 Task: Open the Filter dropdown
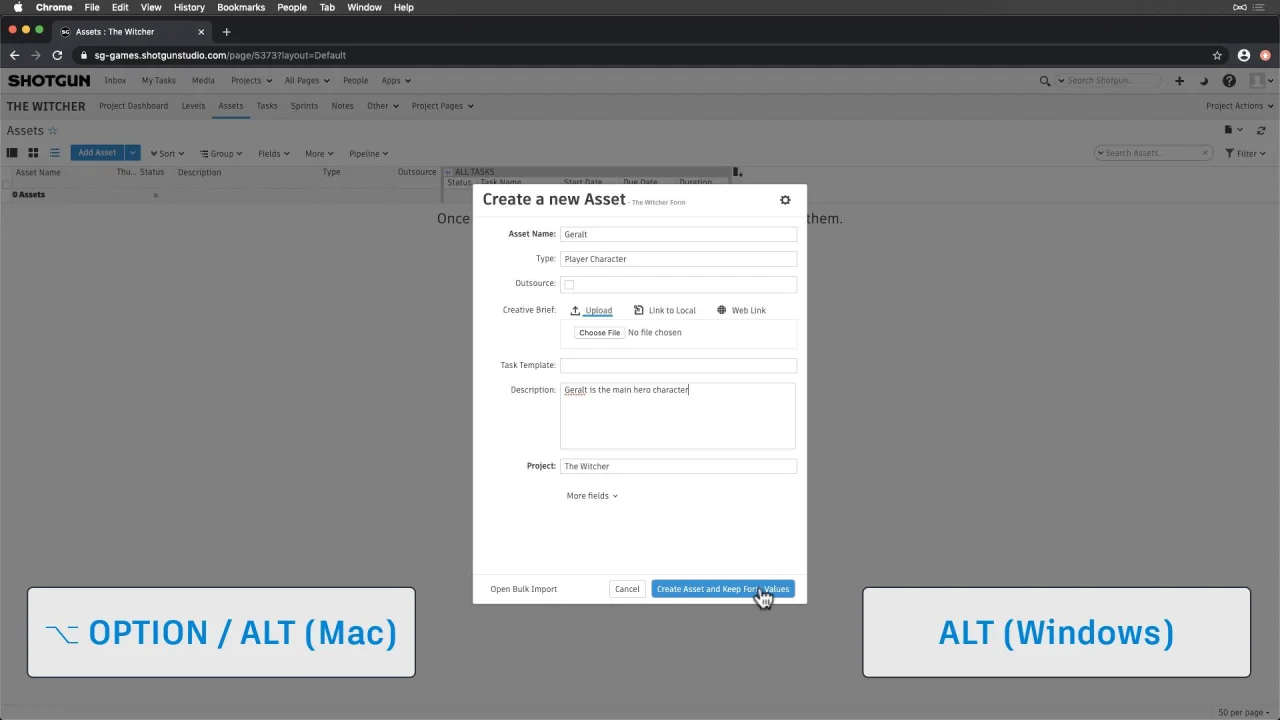point(1246,154)
